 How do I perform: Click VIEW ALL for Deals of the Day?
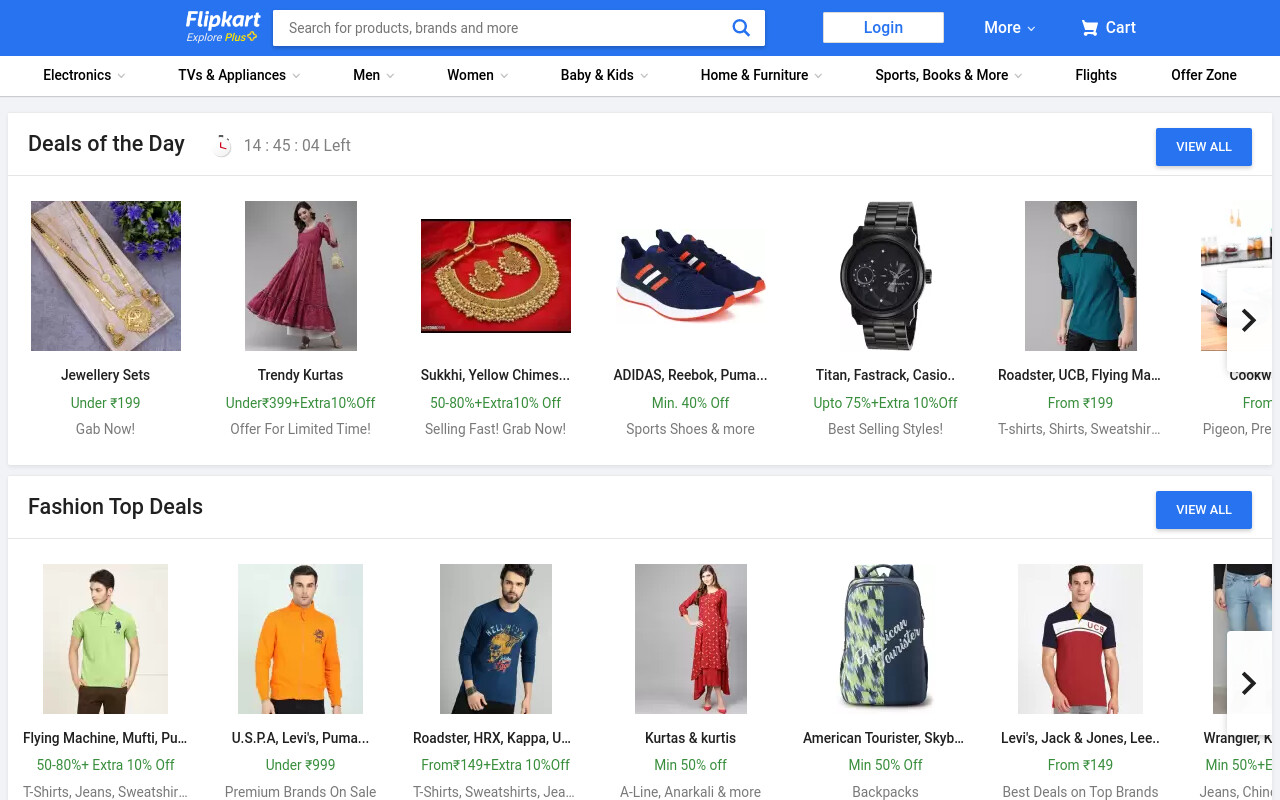(1204, 147)
